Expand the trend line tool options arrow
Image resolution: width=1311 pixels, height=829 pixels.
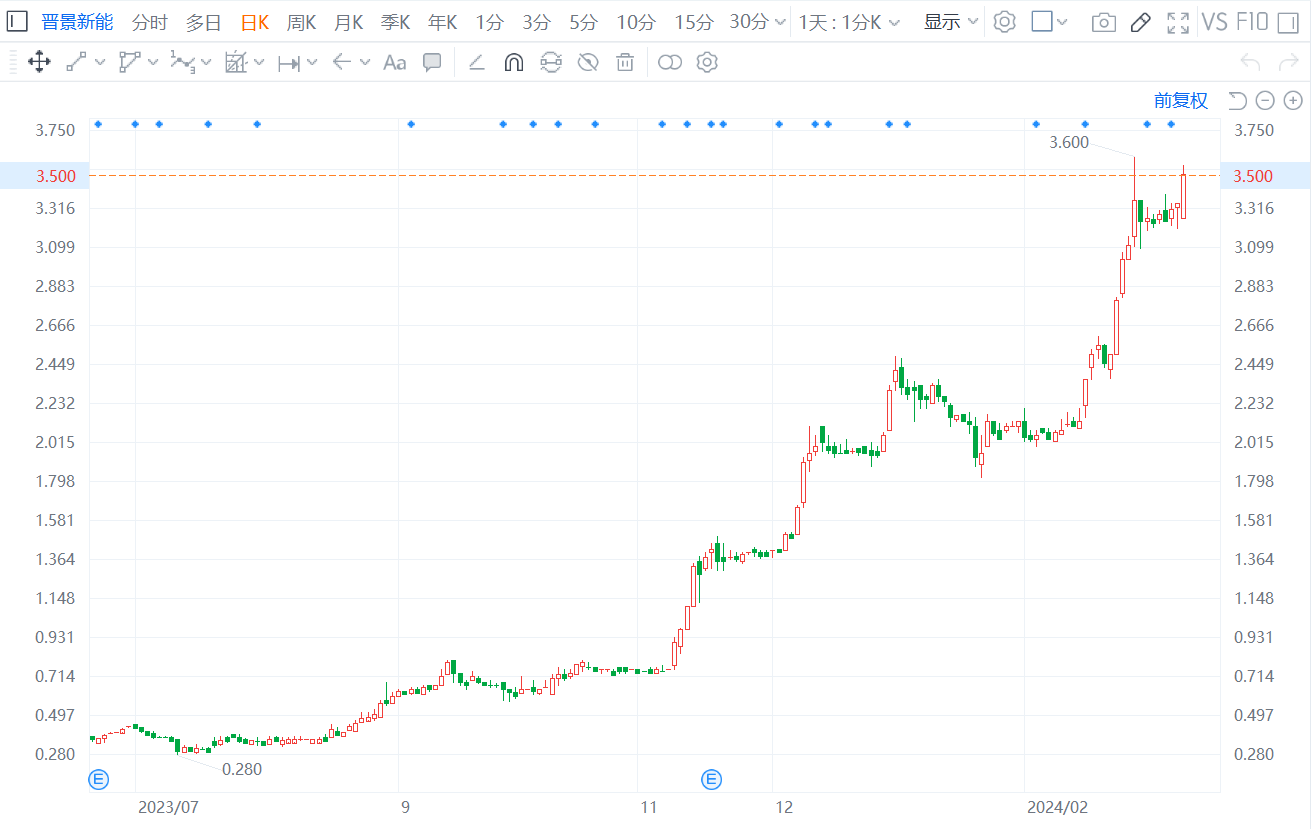tap(100, 63)
